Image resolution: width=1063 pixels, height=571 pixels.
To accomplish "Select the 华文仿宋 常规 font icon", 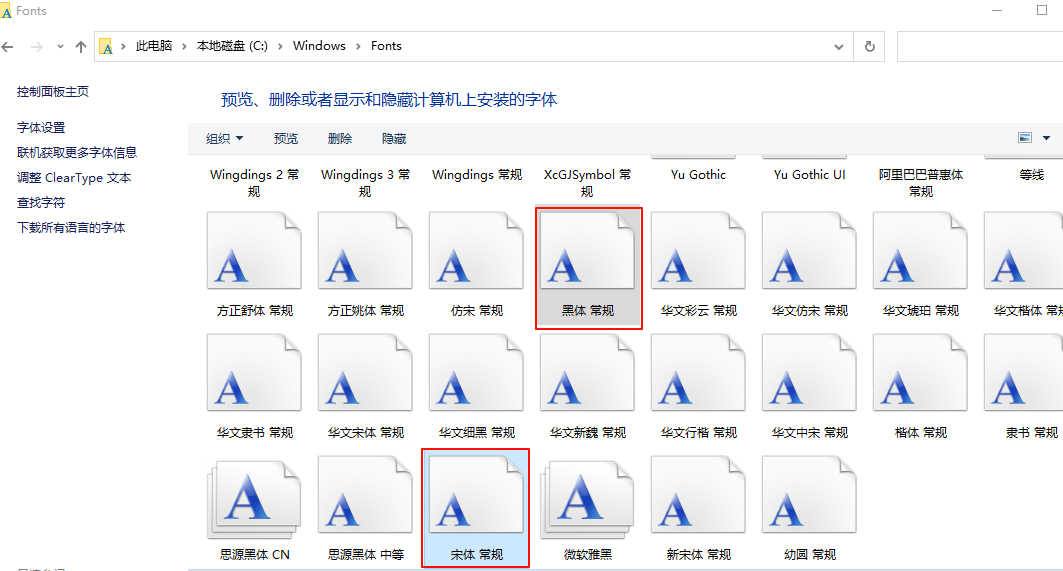I will (x=809, y=251).
